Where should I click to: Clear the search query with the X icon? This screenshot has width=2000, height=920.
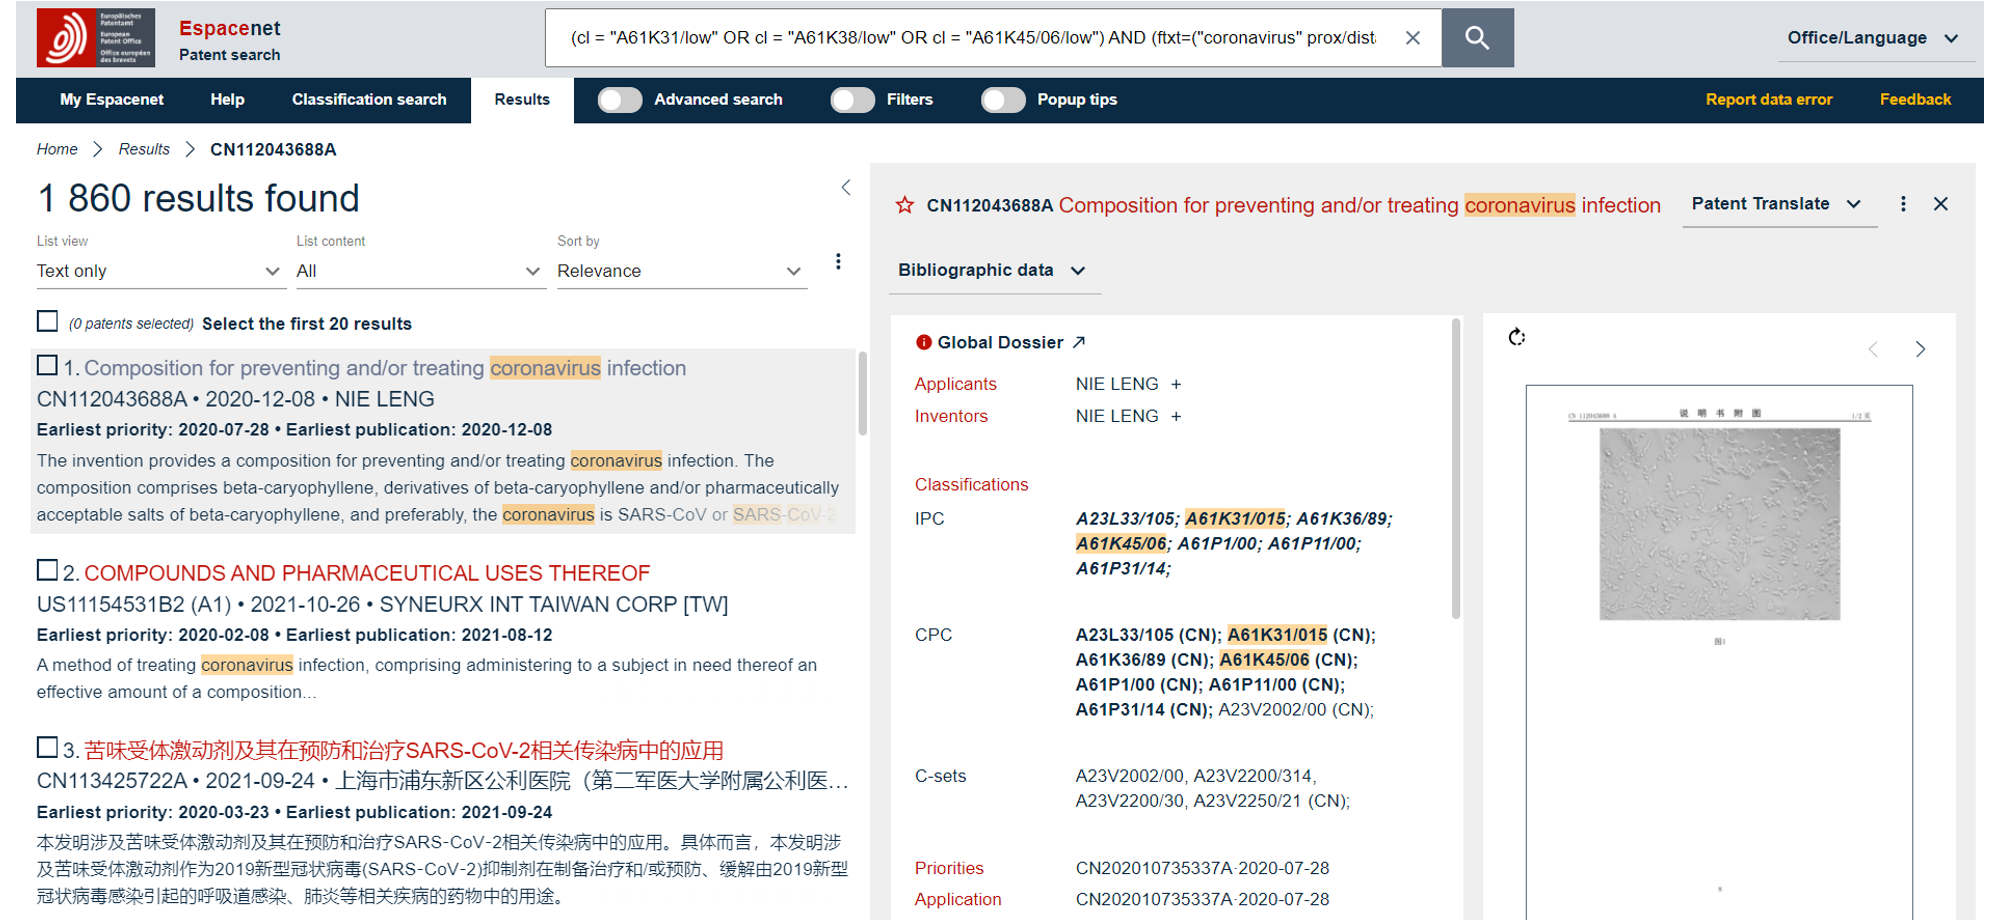[1412, 38]
